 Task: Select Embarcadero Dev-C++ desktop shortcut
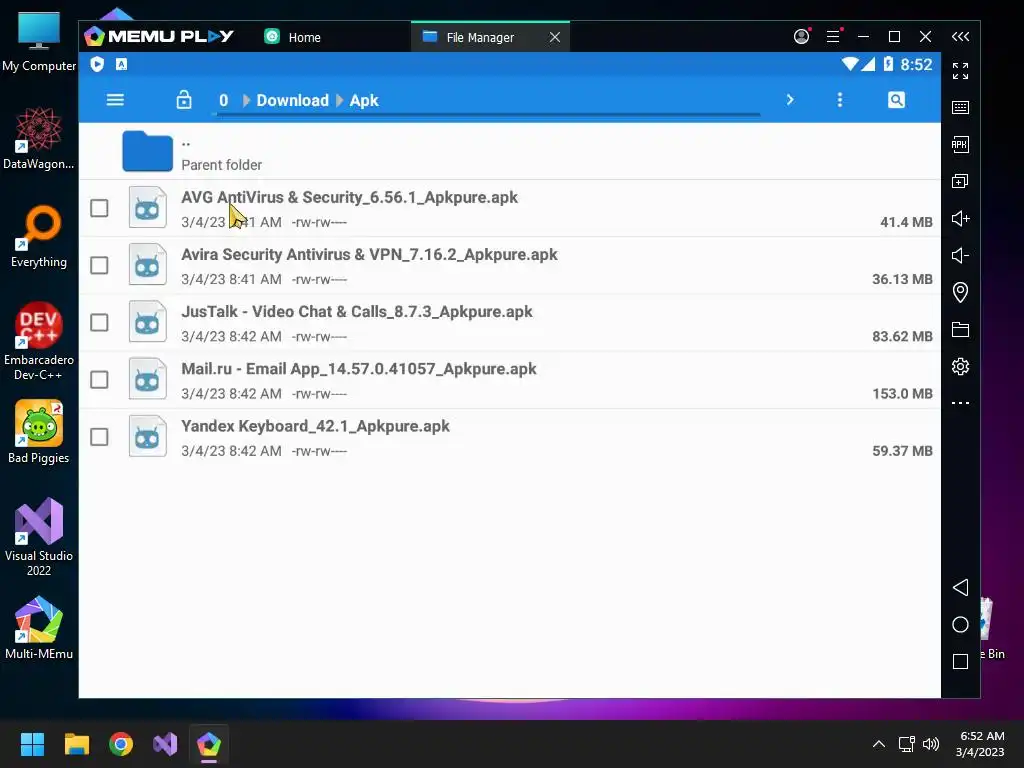[x=39, y=342]
